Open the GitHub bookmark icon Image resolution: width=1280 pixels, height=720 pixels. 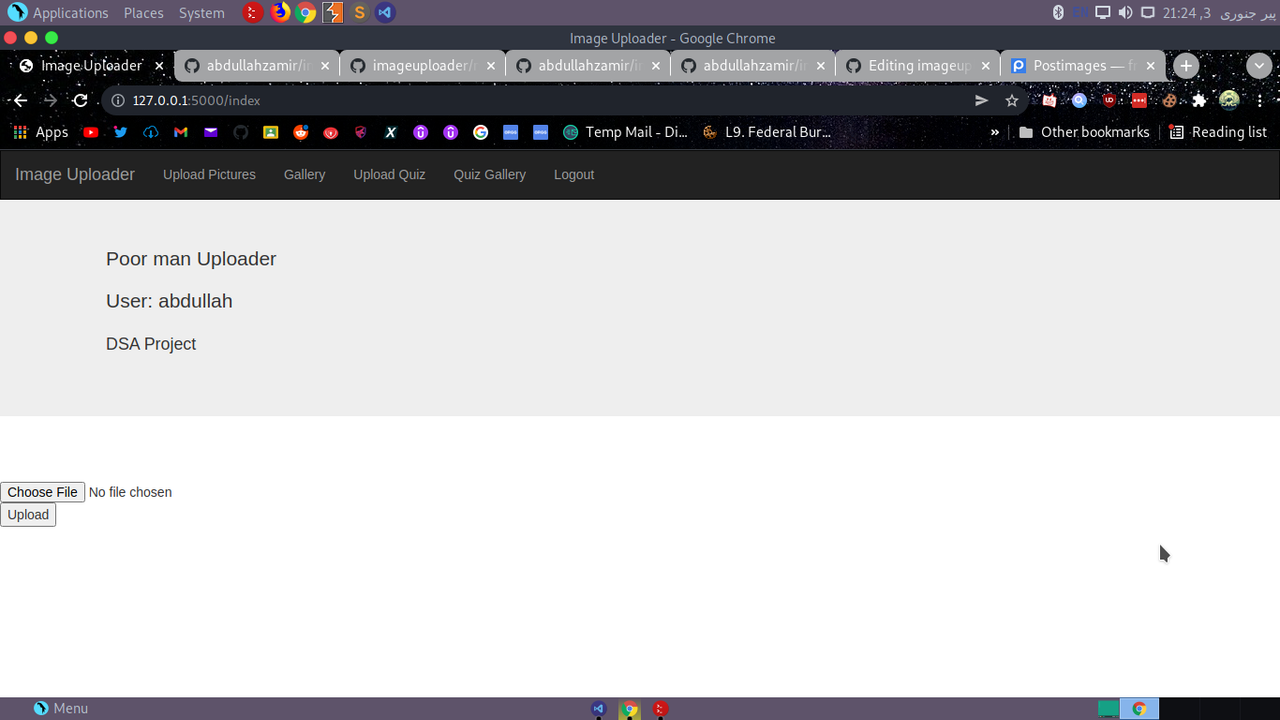[241, 132]
